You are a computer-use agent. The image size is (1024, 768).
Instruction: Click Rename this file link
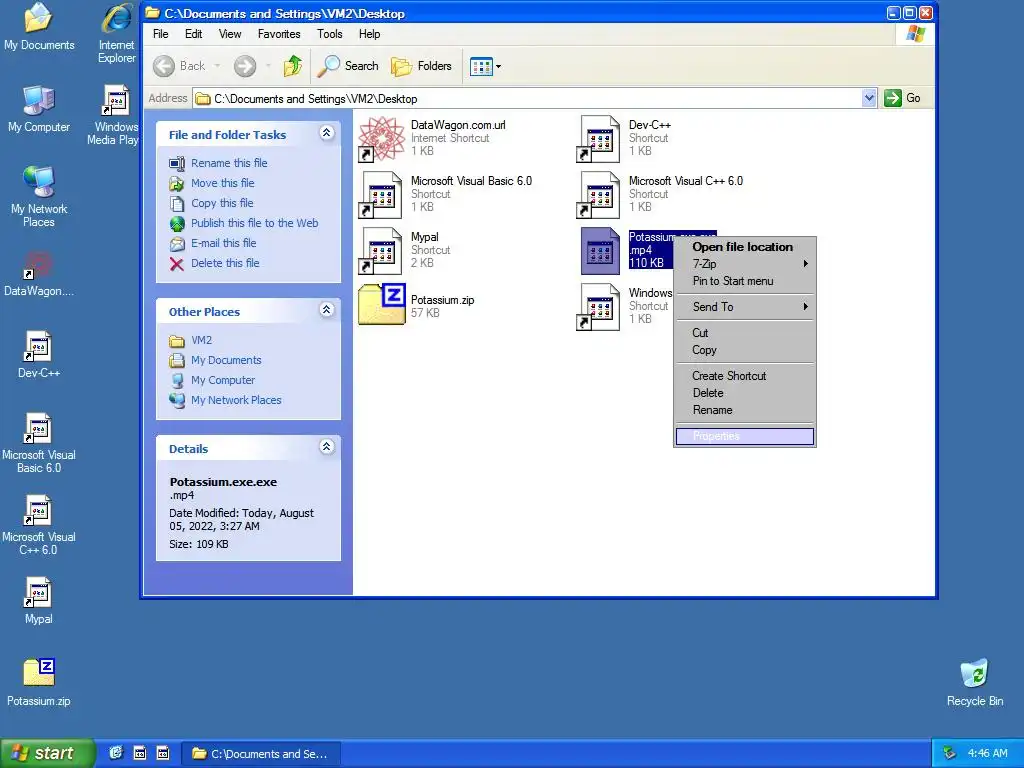[229, 163]
